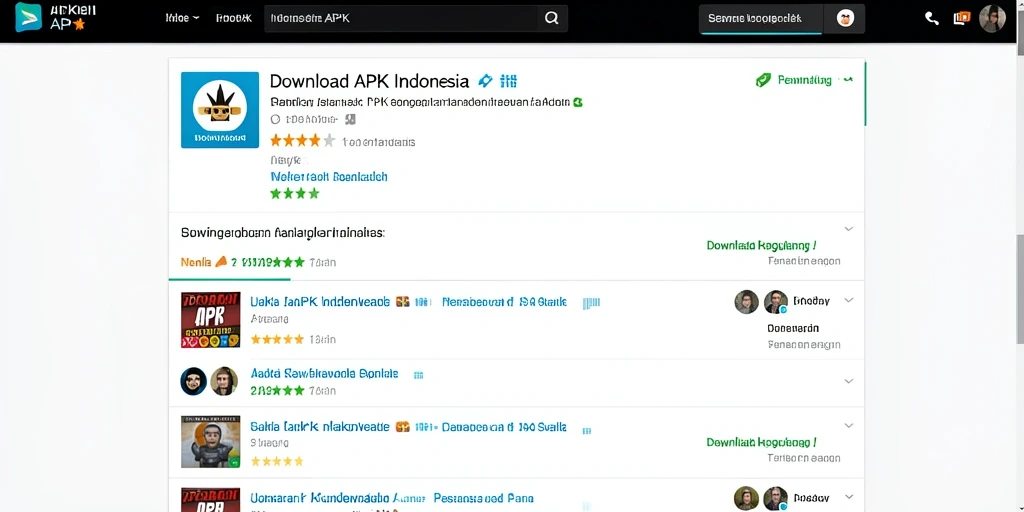The height and width of the screenshot is (512, 1024).
Task: Select the orange 'Nonia' tab
Action: tap(196, 262)
